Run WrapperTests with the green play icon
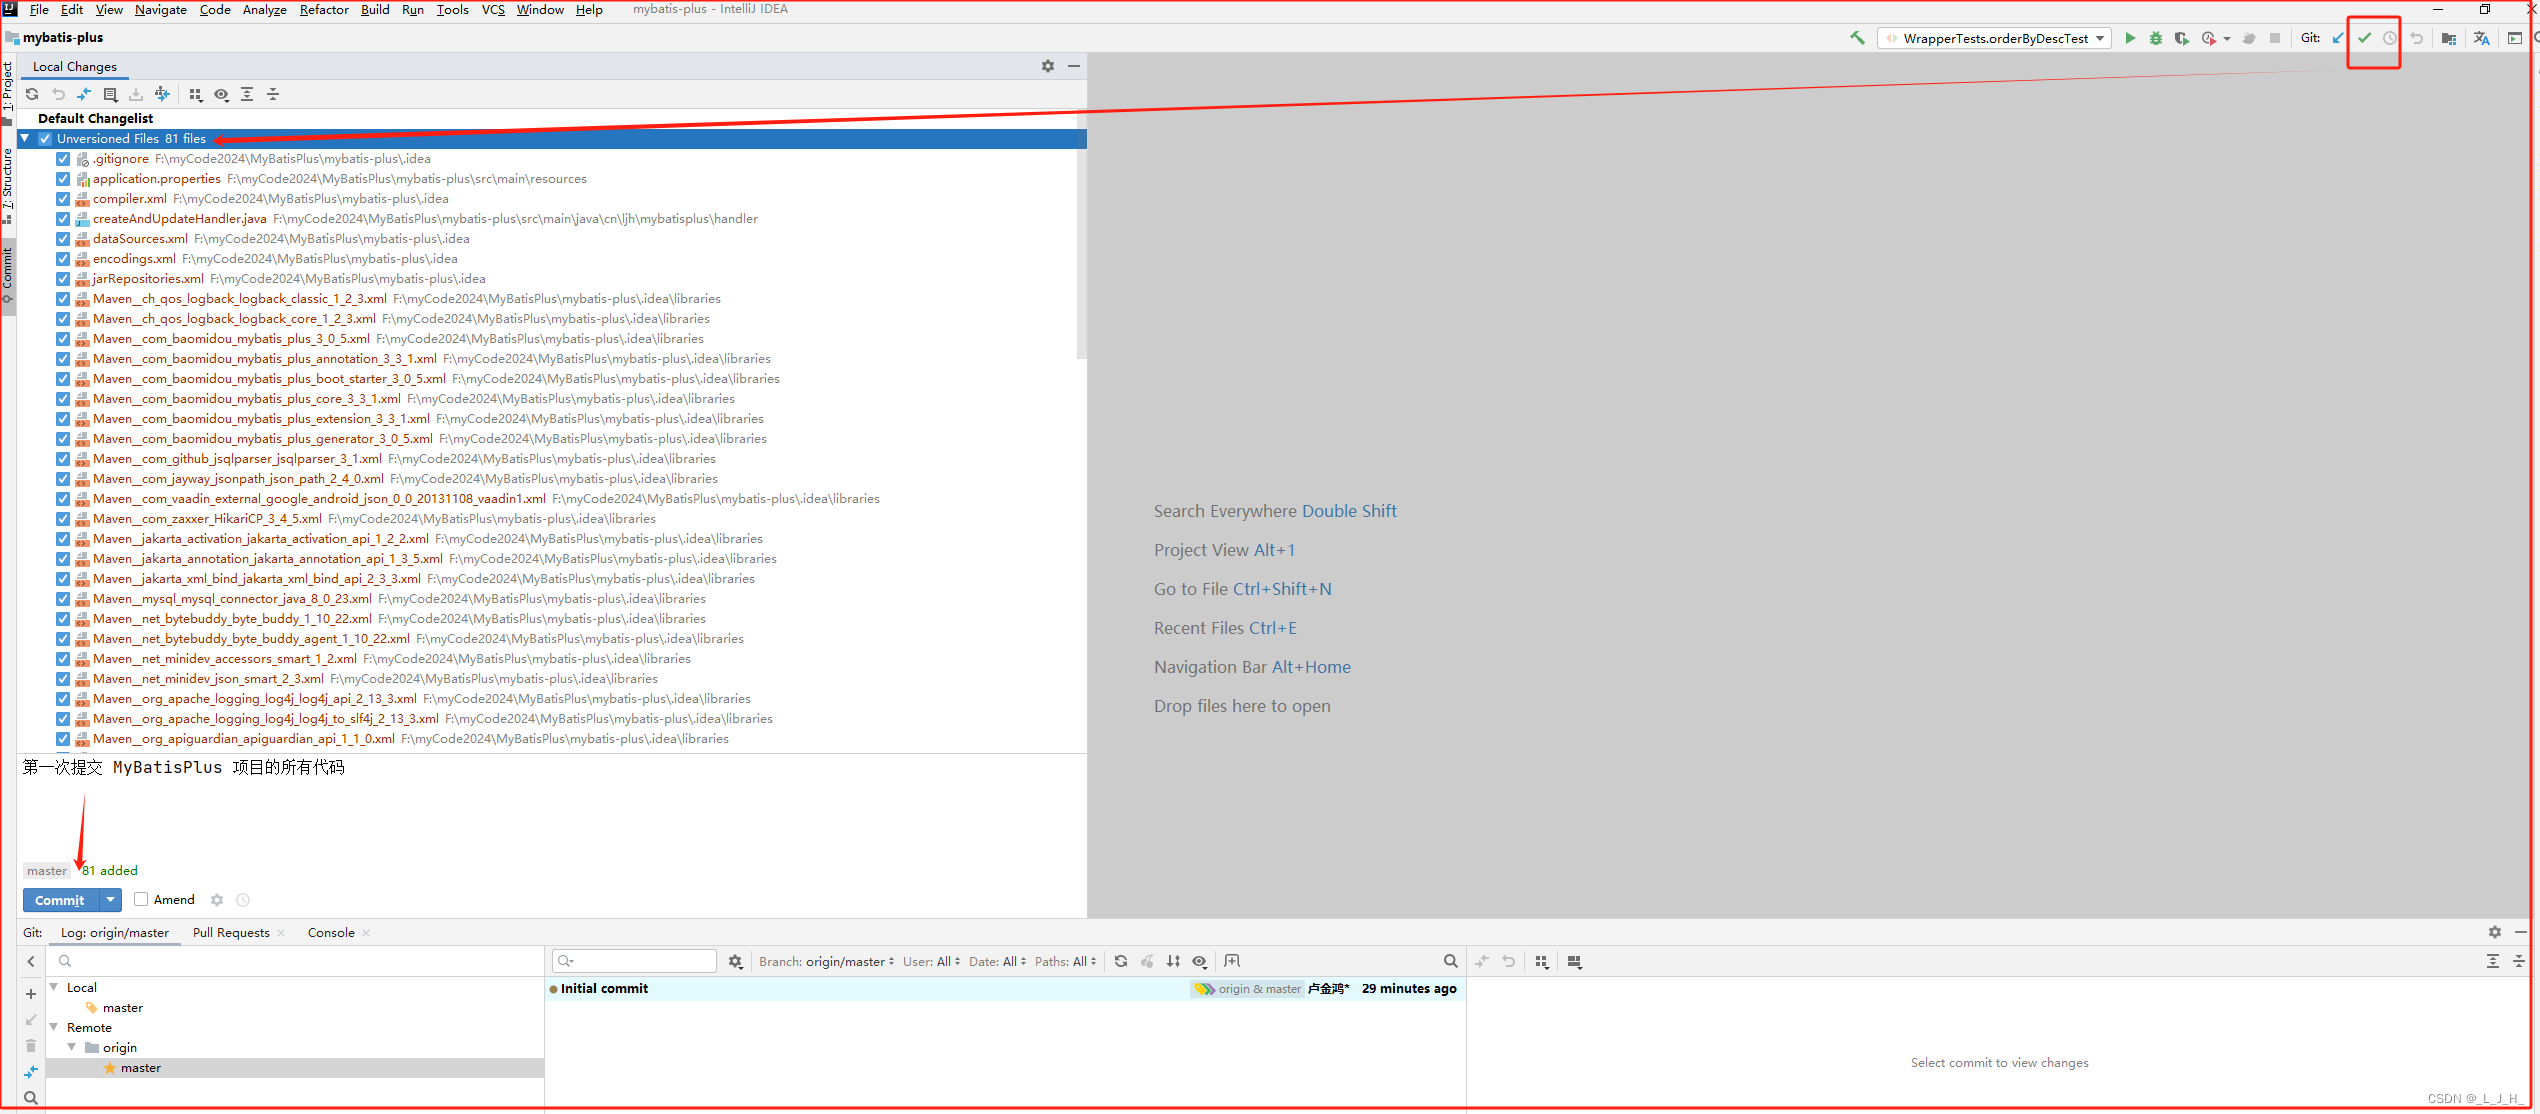 point(2130,38)
